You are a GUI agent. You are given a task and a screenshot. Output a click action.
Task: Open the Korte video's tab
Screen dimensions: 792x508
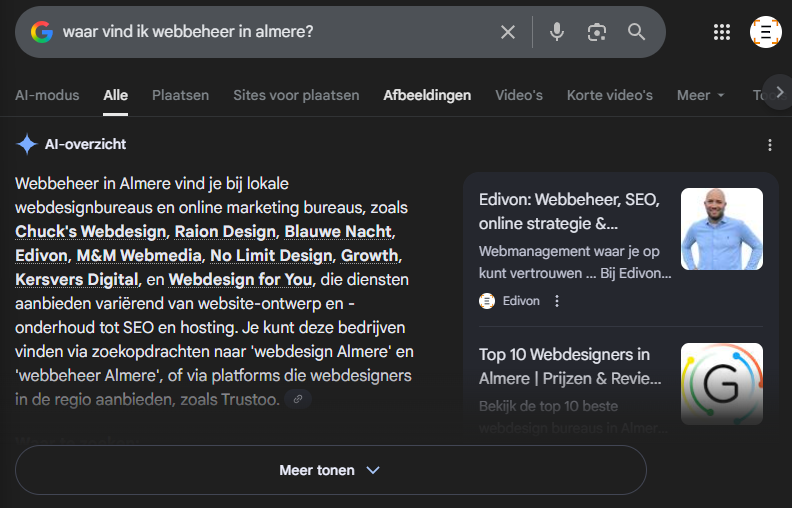pyautogui.click(x=610, y=95)
